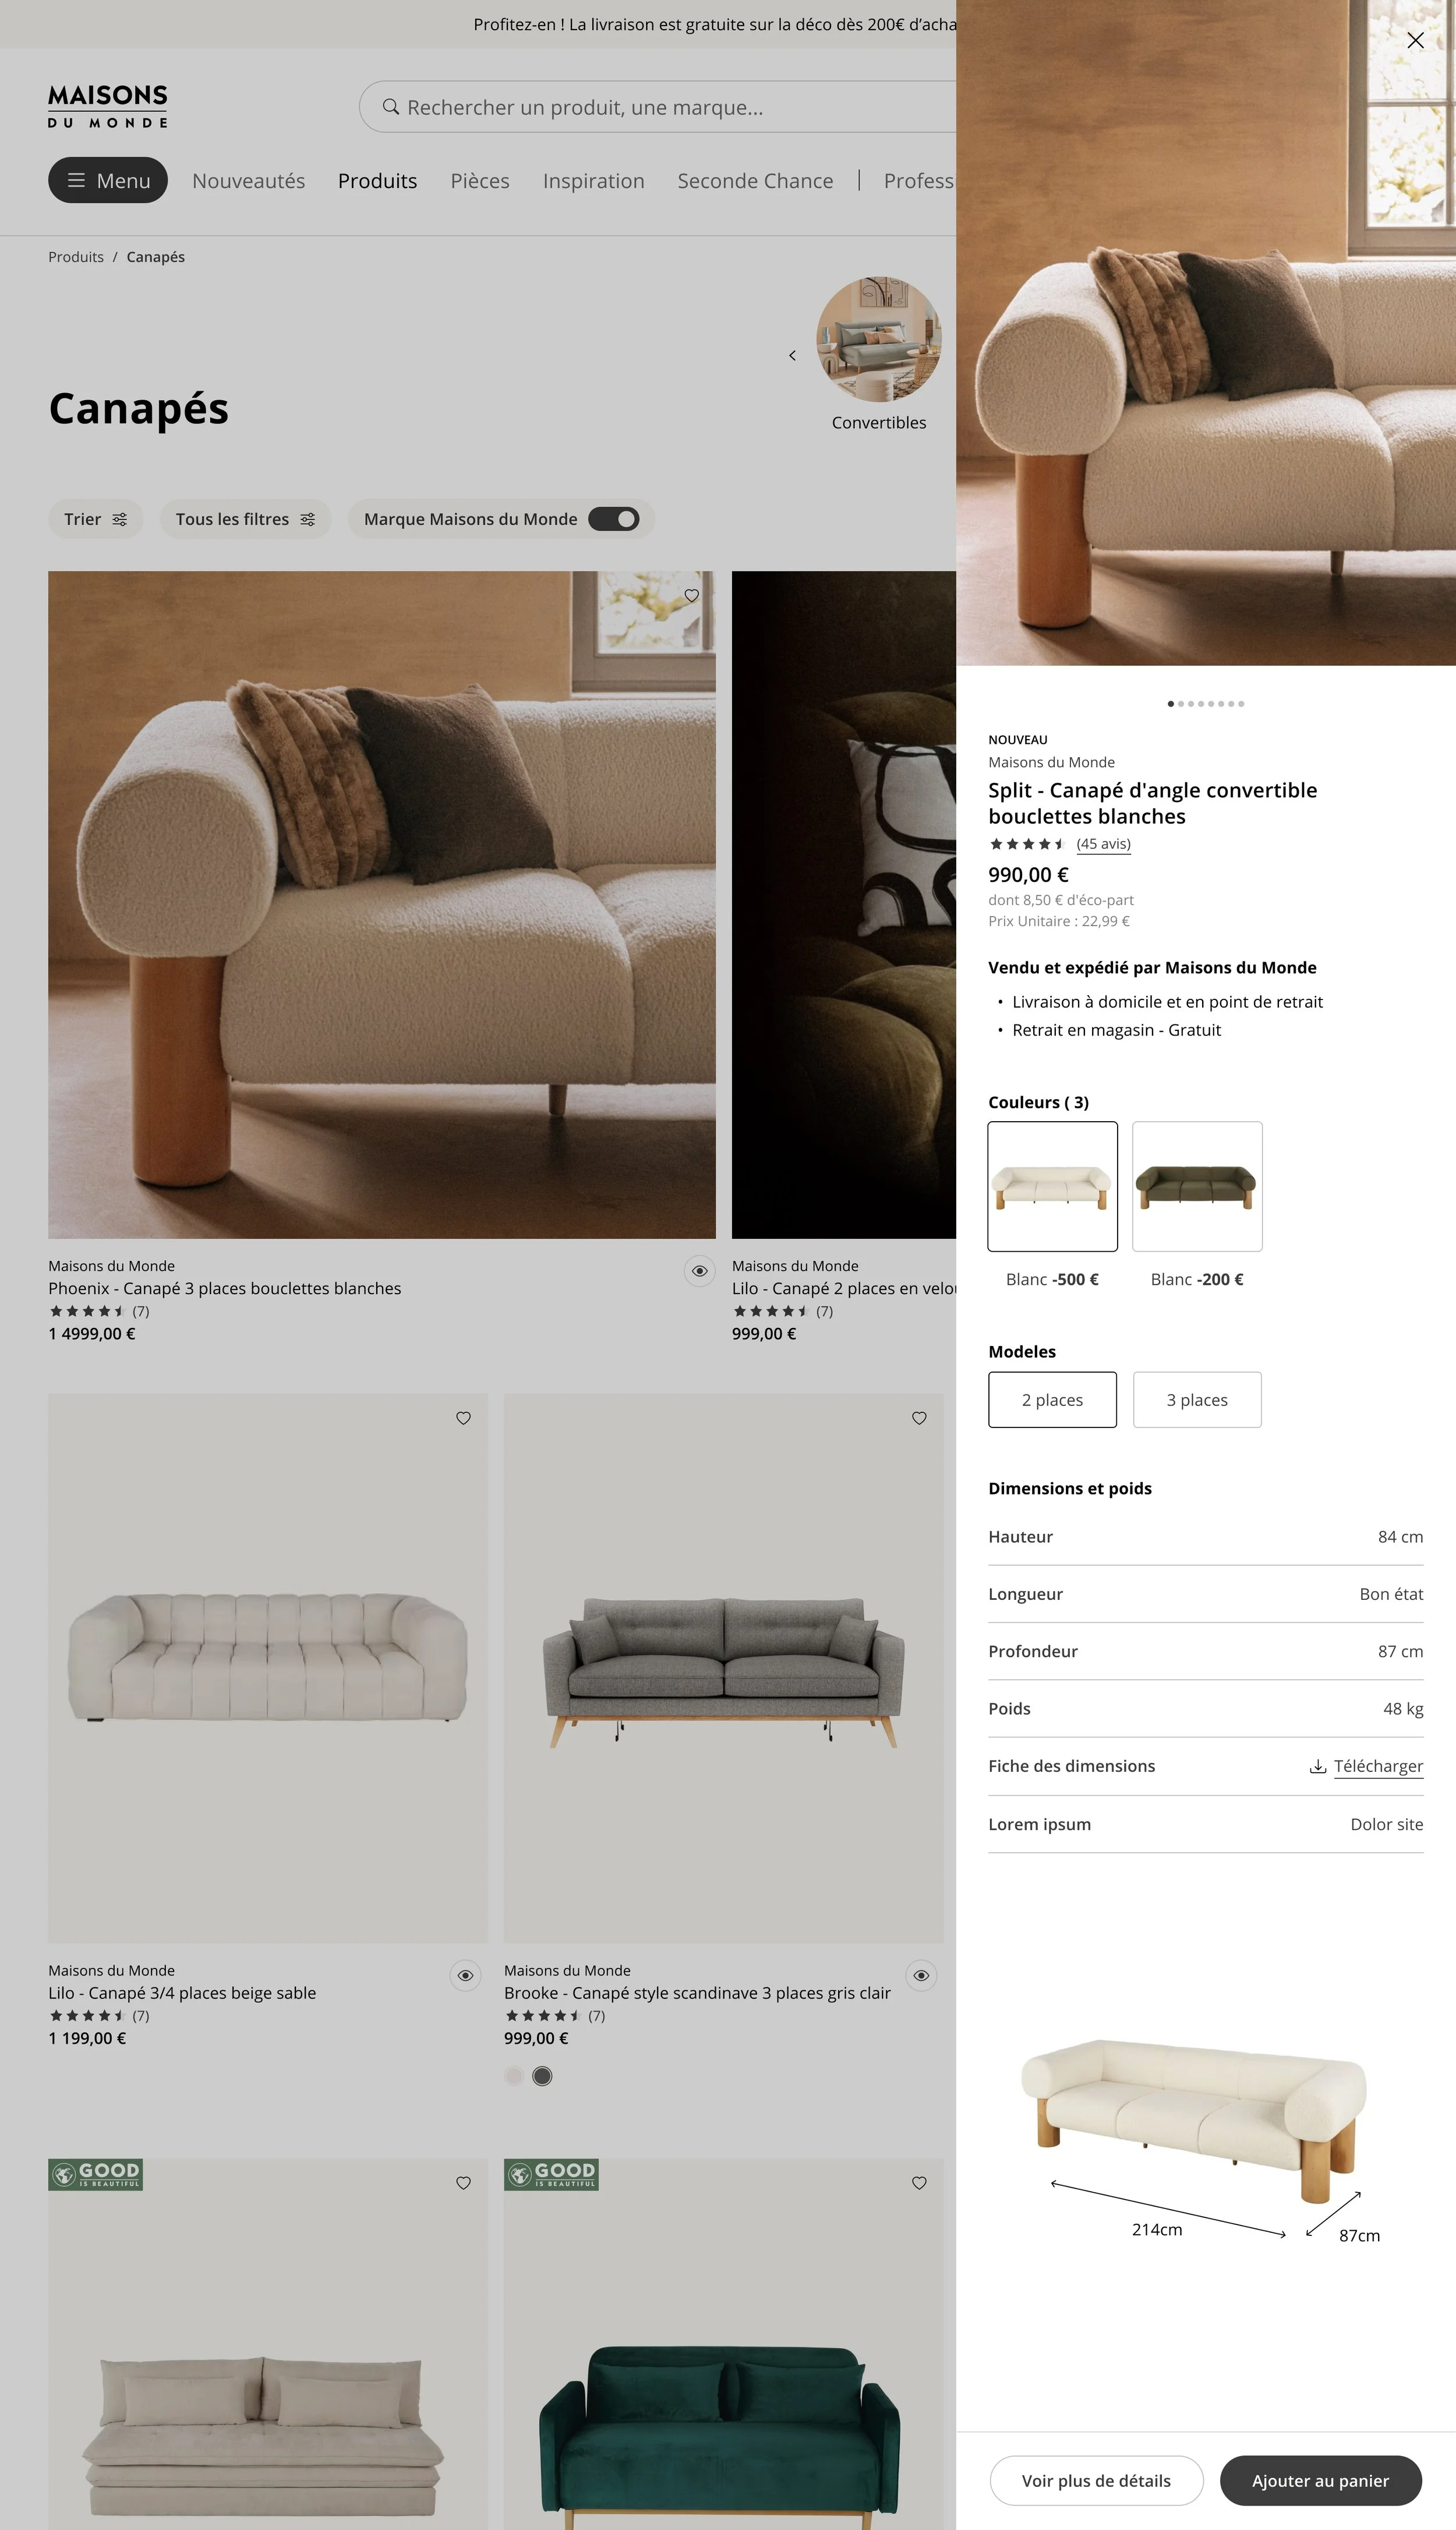Select the 2 places model option
Screen dimensions: 1456x2530
(1052, 1399)
